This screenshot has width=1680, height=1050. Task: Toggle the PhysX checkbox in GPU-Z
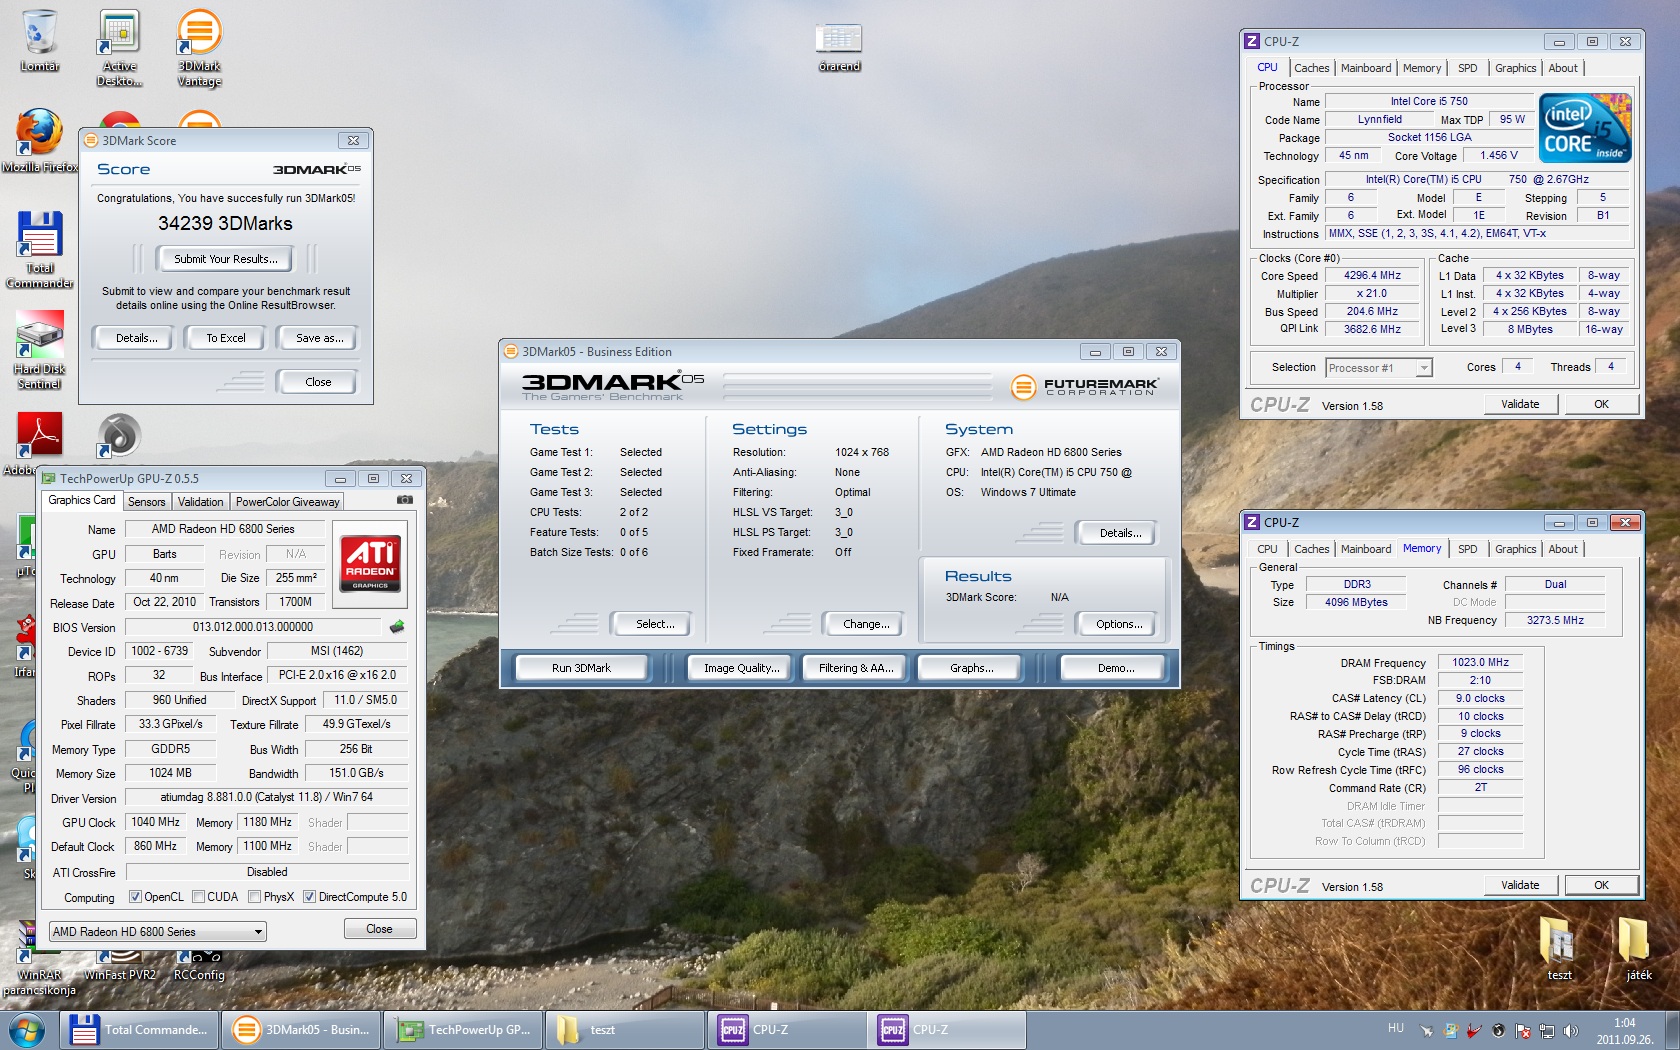(255, 897)
